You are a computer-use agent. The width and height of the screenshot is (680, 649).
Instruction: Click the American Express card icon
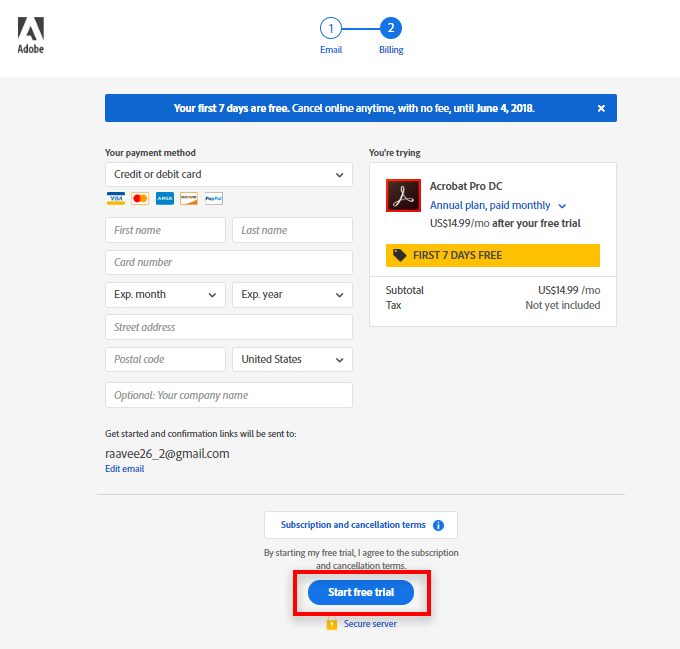pyautogui.click(x=165, y=199)
